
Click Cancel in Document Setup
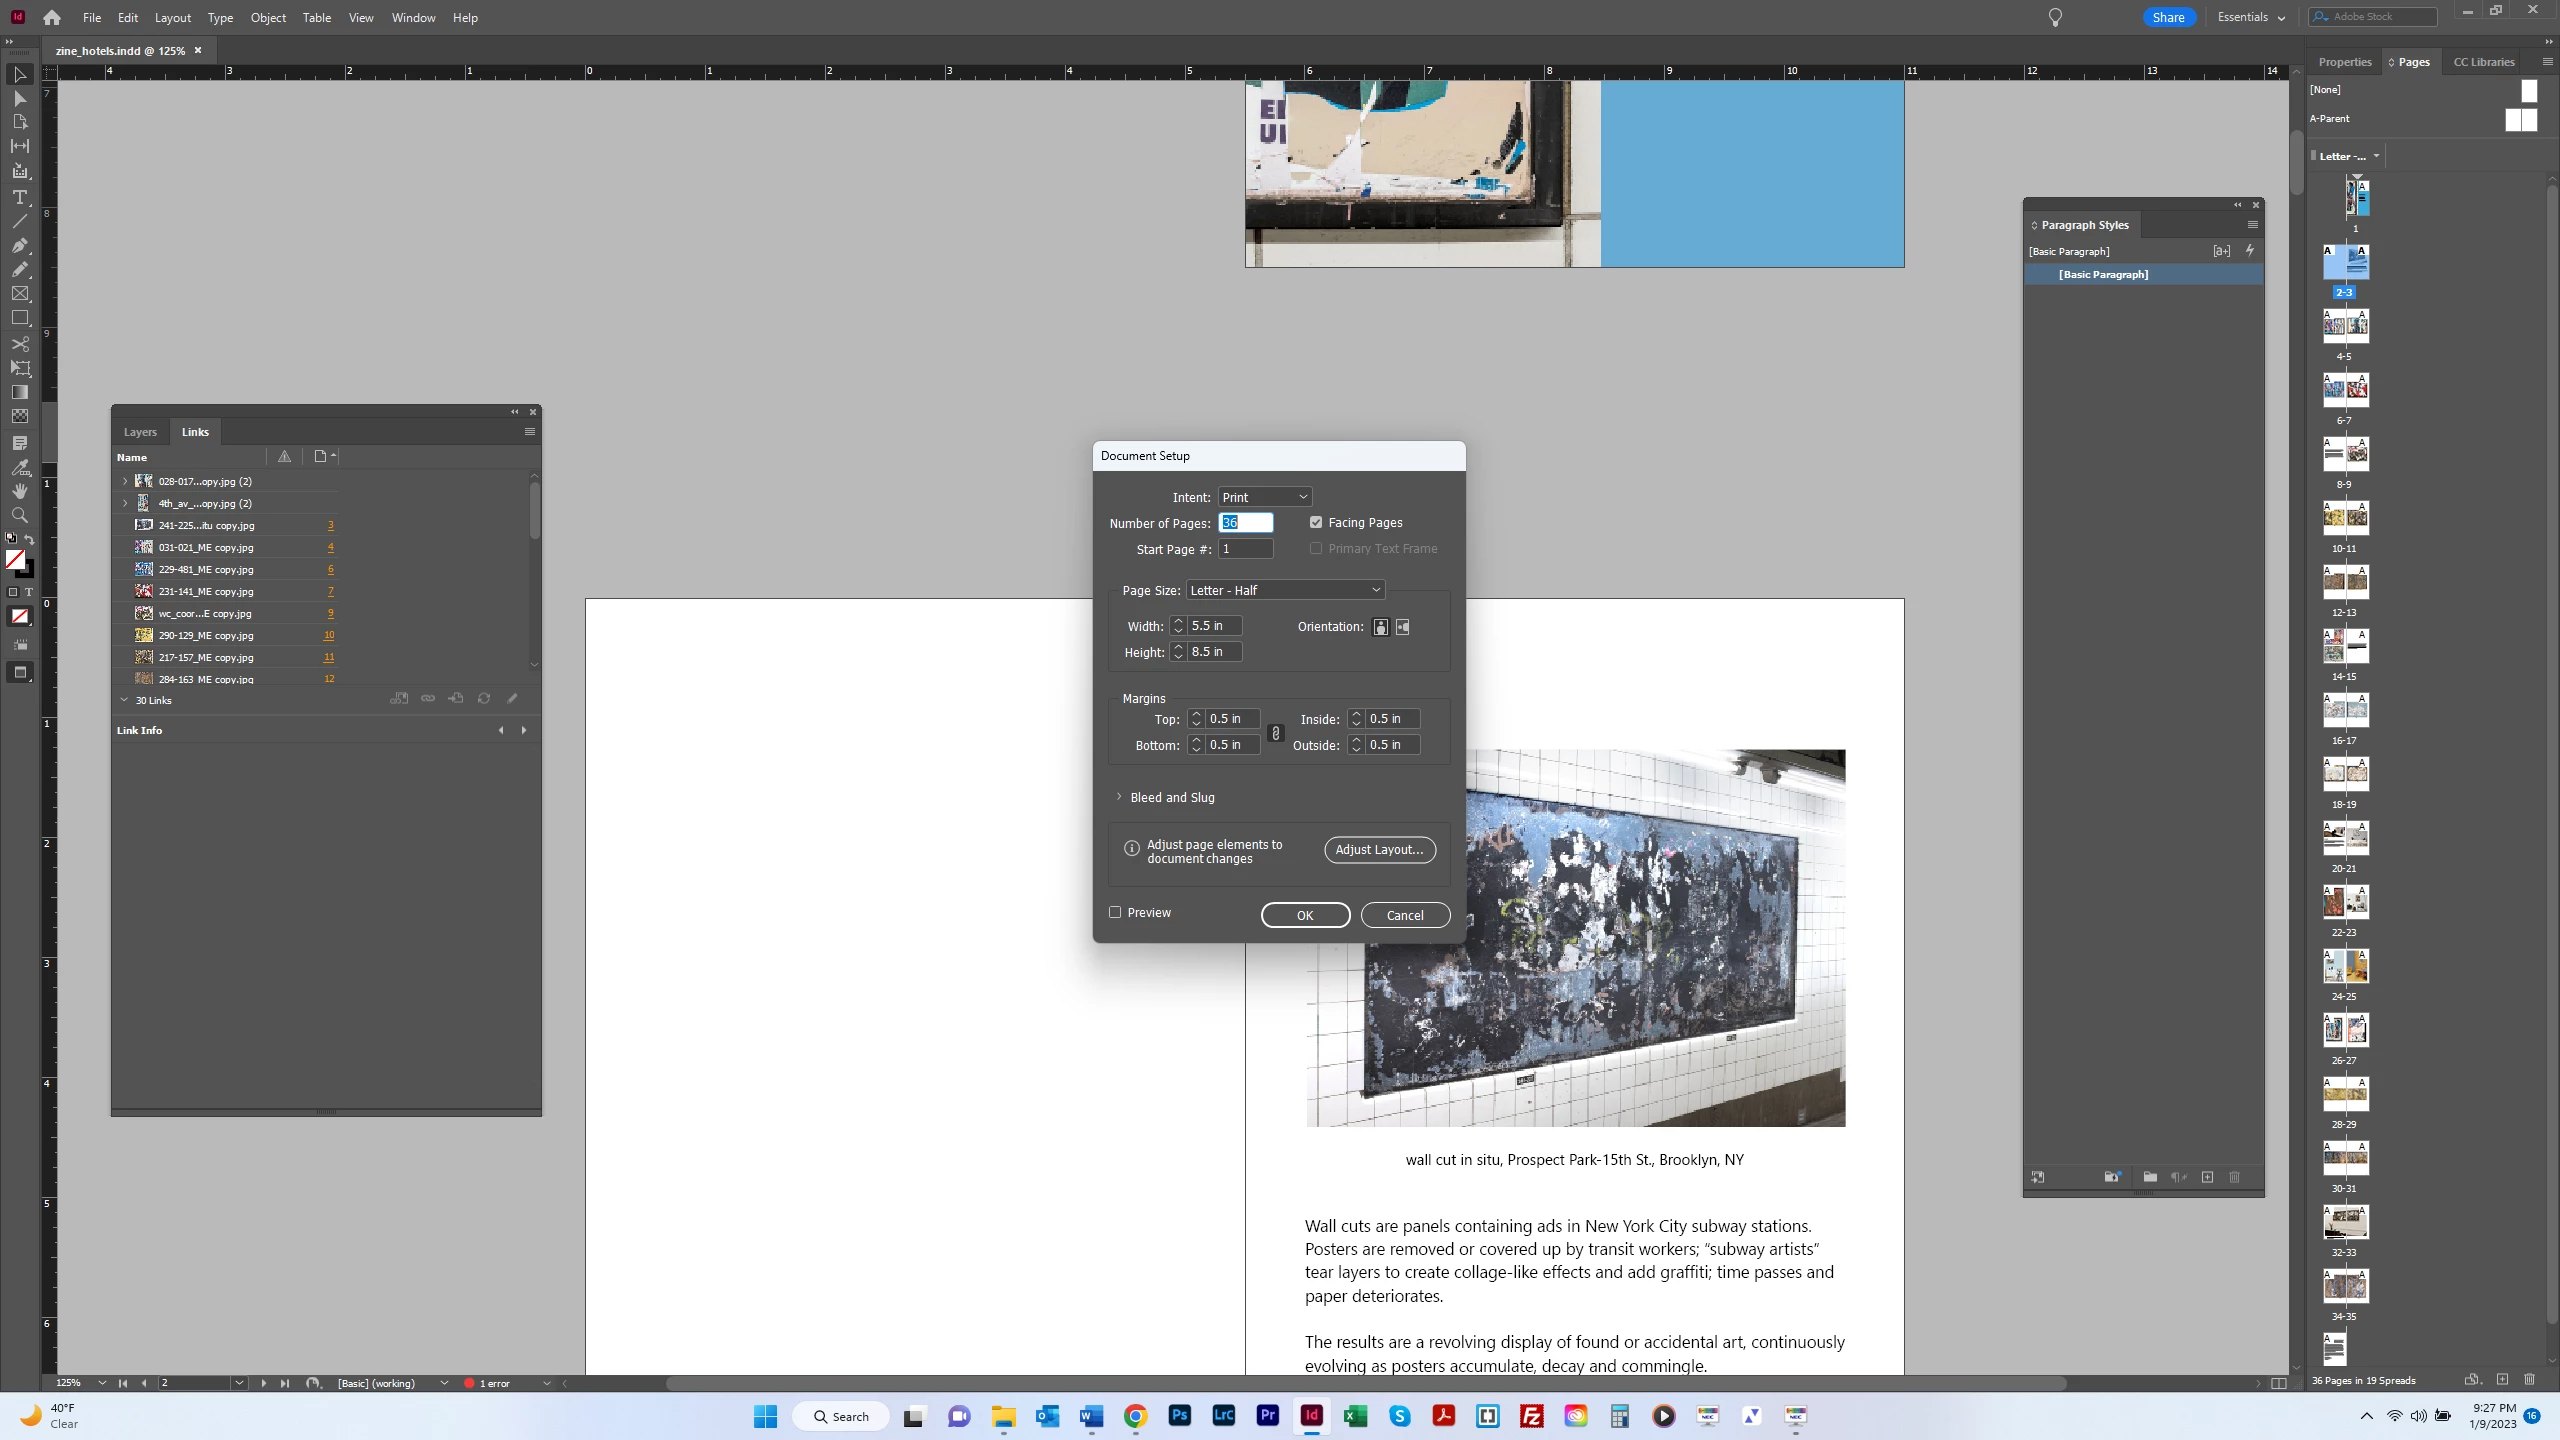[1404, 915]
